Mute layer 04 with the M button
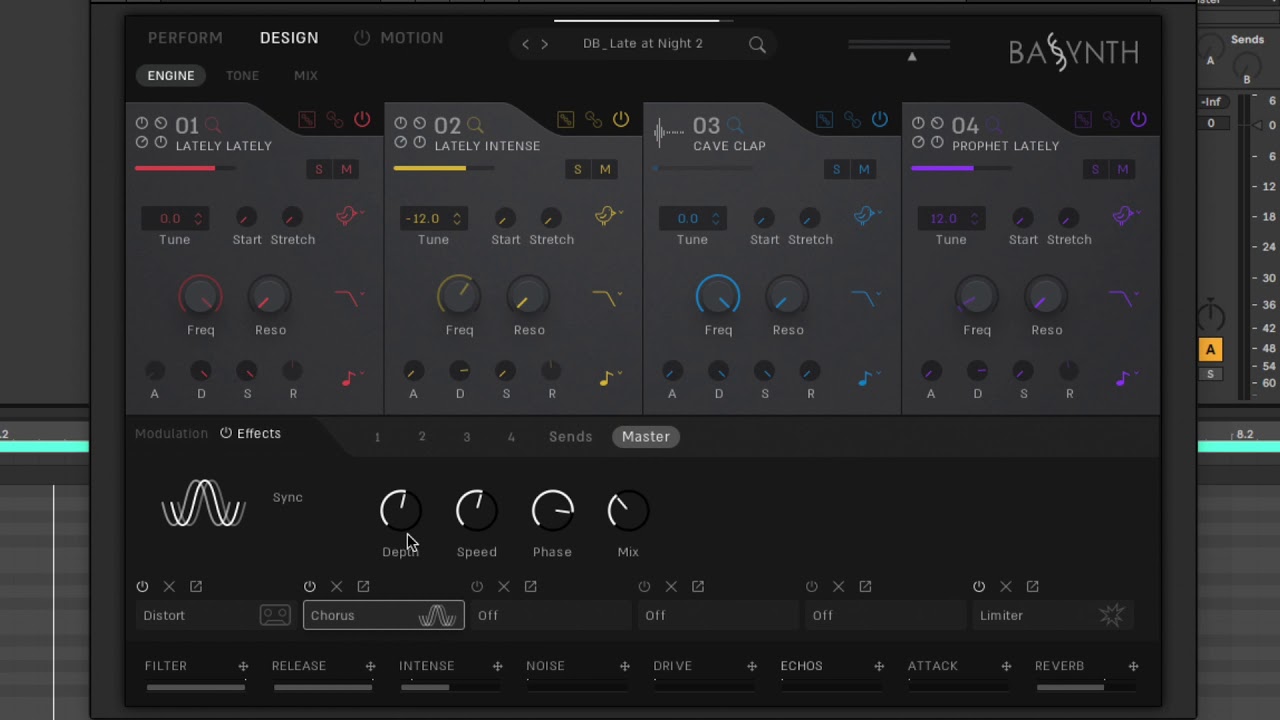This screenshot has height=720, width=1280. point(1123,170)
